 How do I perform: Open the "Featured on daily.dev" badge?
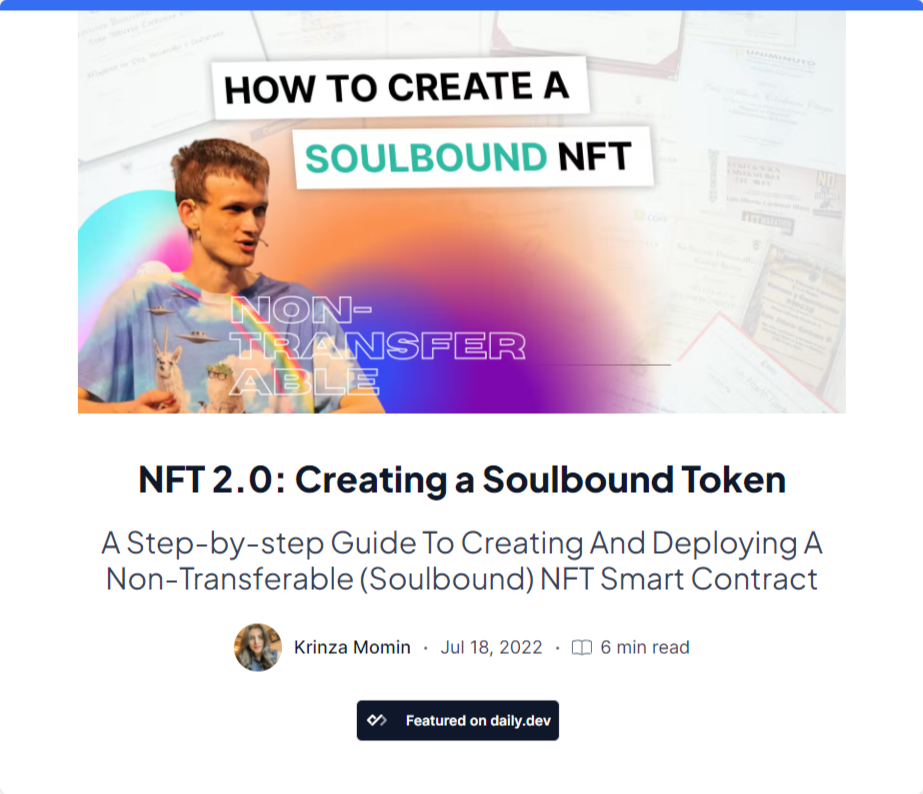(458, 720)
